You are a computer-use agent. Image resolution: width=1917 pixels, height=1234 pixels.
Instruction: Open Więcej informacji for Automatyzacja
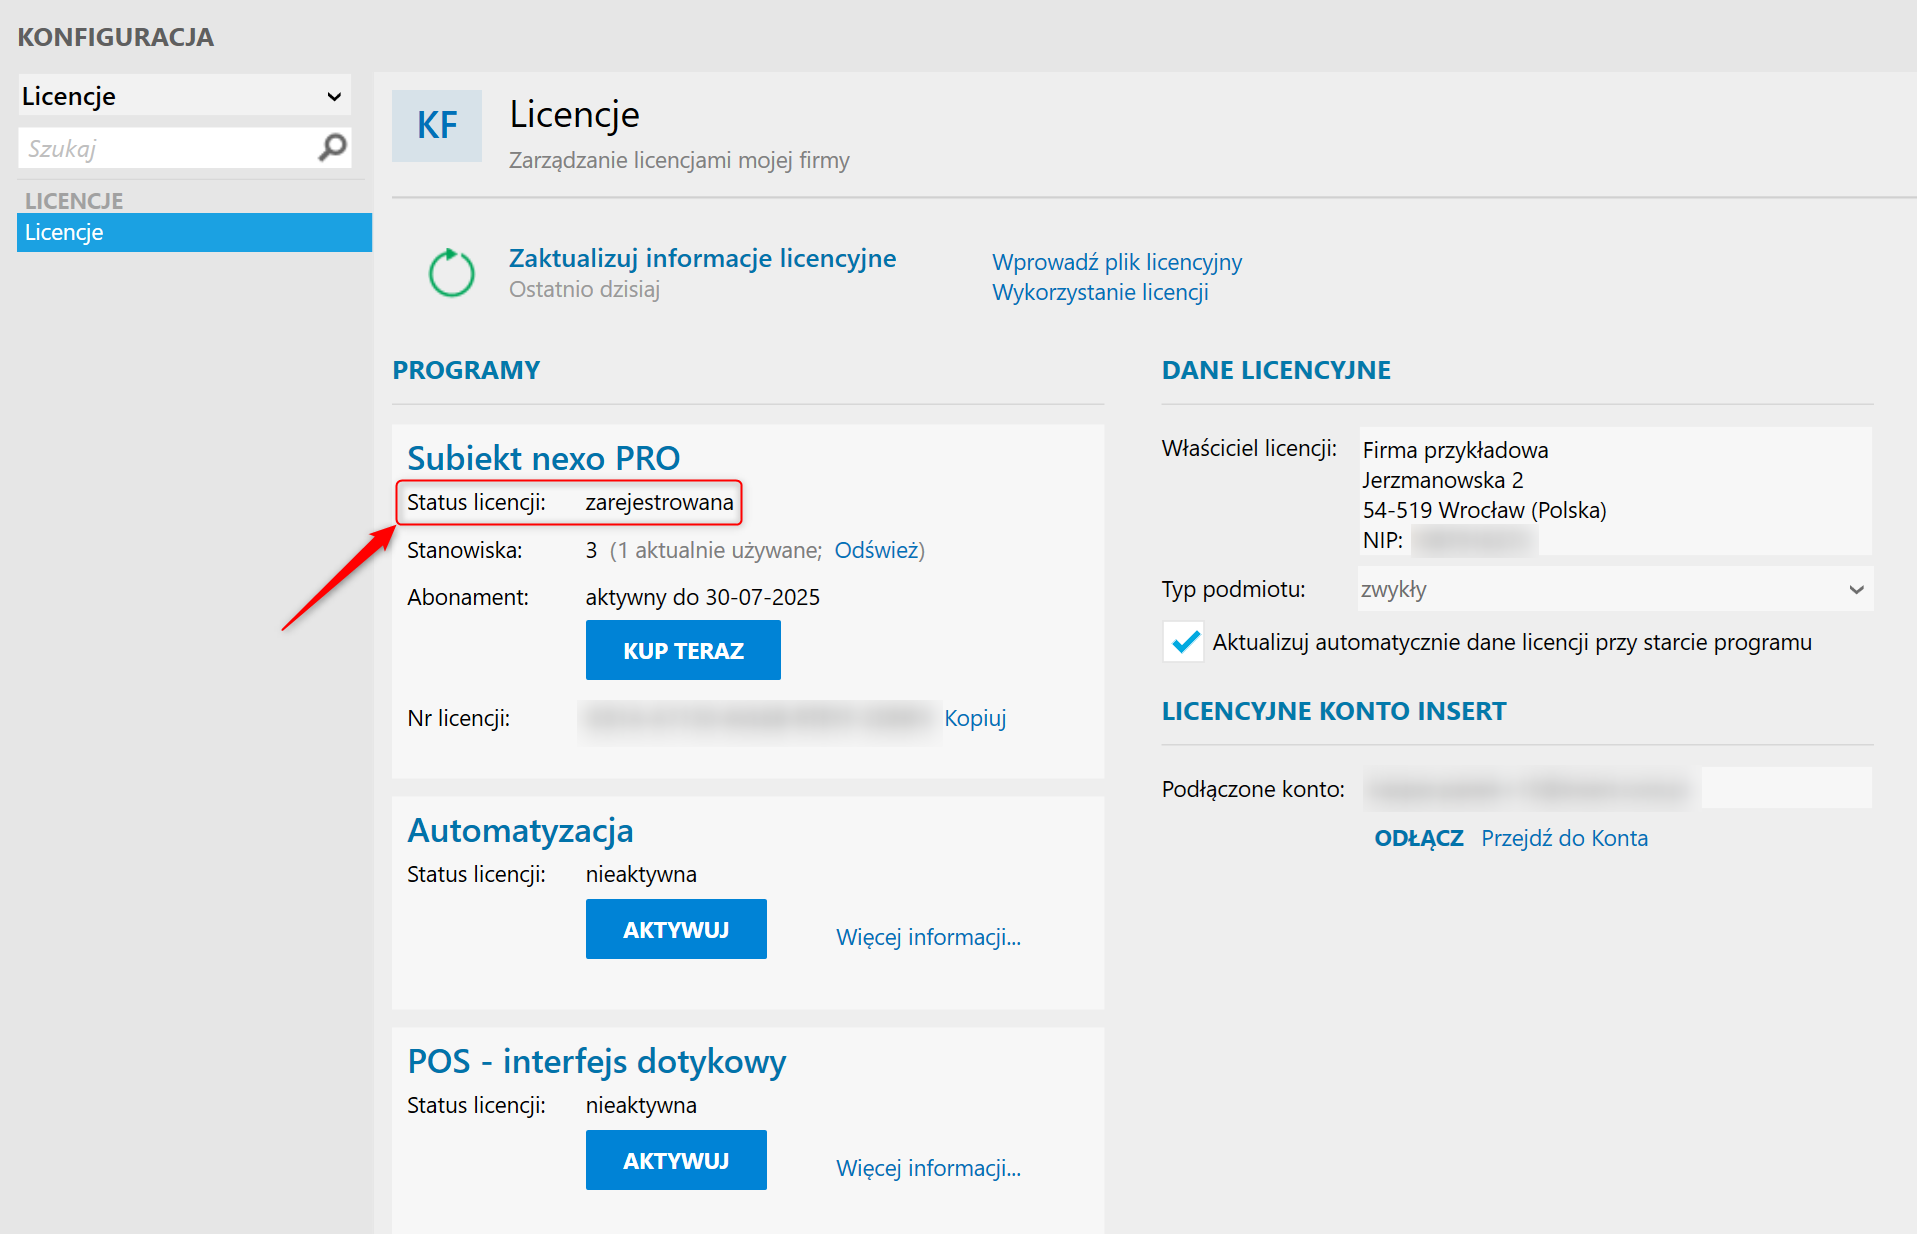(x=928, y=937)
